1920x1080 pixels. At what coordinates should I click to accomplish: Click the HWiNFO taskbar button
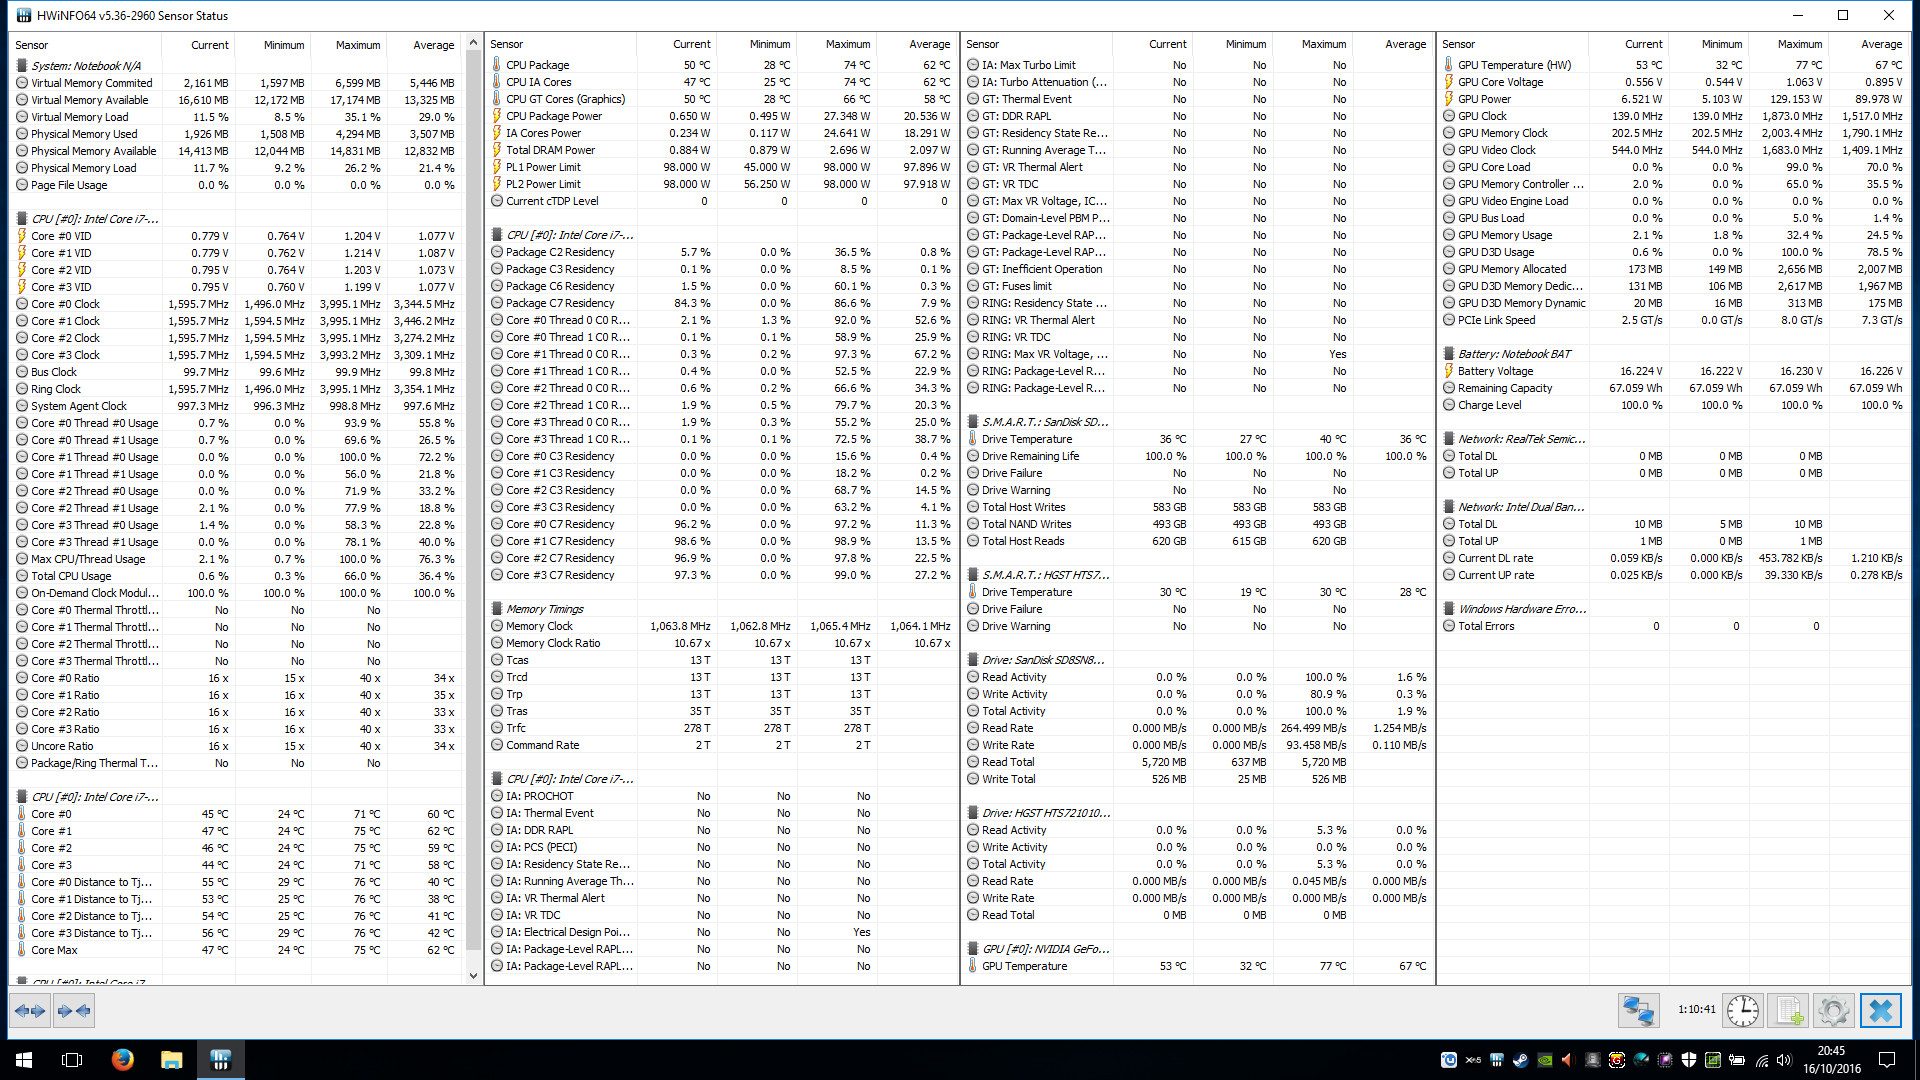220,1059
